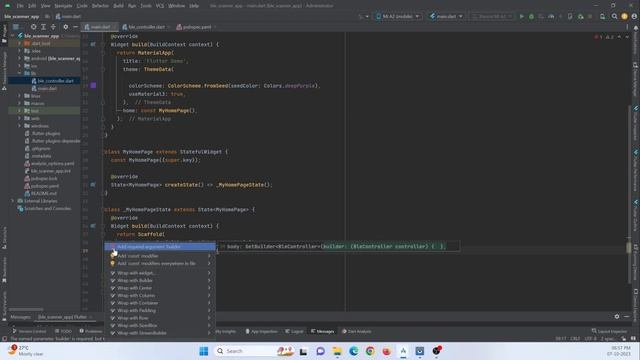
Task: Start debugging with the green bug icon
Action: point(531,16)
